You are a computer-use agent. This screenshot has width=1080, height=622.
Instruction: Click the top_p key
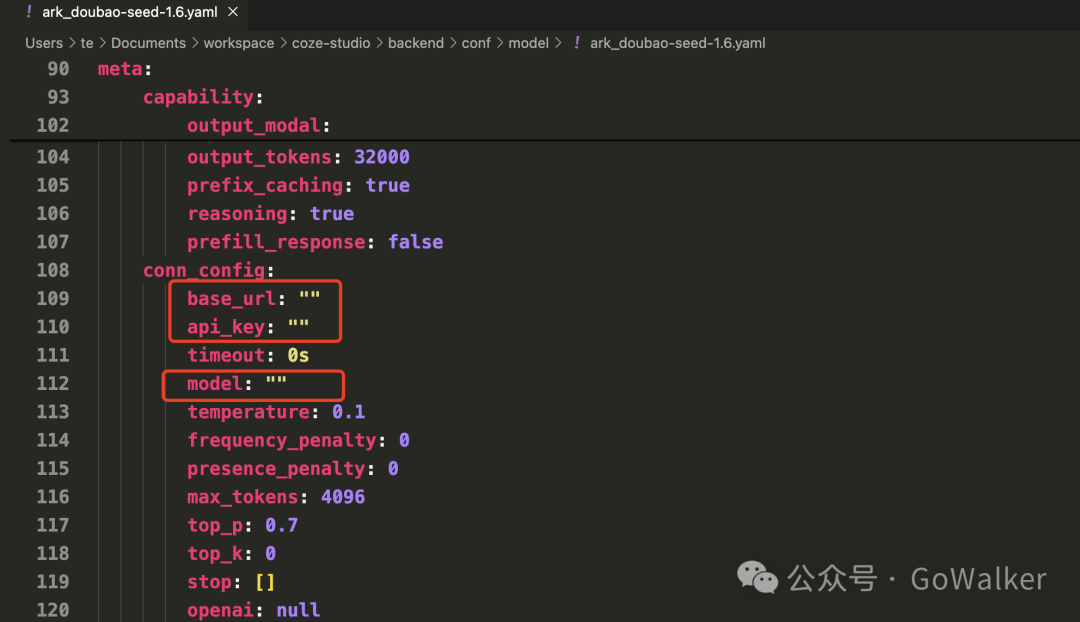[215, 525]
